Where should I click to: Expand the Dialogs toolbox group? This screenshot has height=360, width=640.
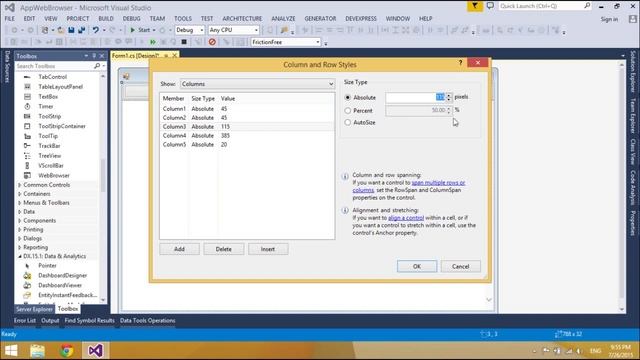tap(20, 238)
